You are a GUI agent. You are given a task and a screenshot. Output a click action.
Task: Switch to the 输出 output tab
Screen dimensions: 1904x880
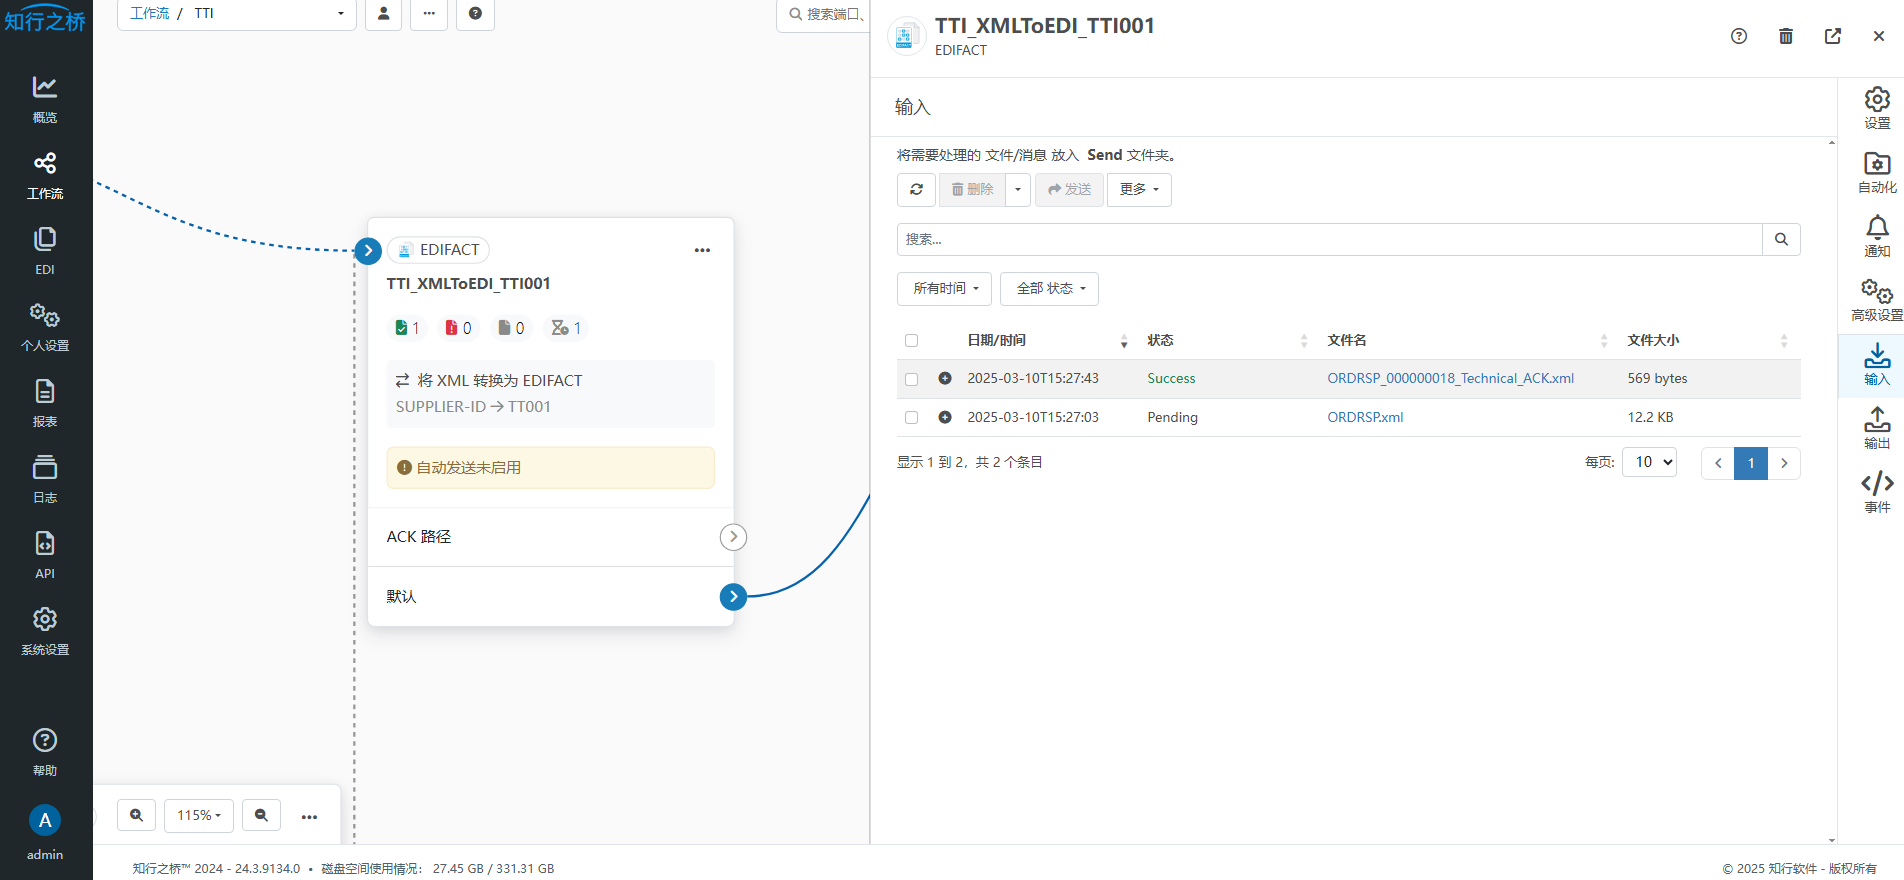[x=1876, y=428]
